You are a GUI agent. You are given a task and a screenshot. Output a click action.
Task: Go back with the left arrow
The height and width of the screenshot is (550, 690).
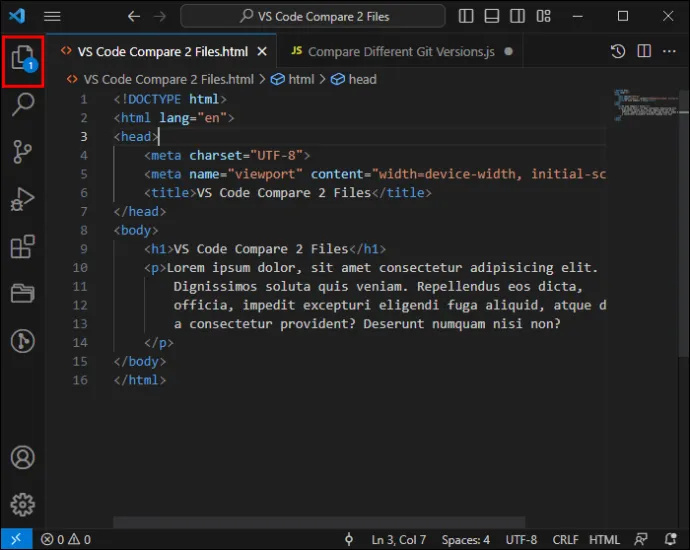(x=134, y=17)
